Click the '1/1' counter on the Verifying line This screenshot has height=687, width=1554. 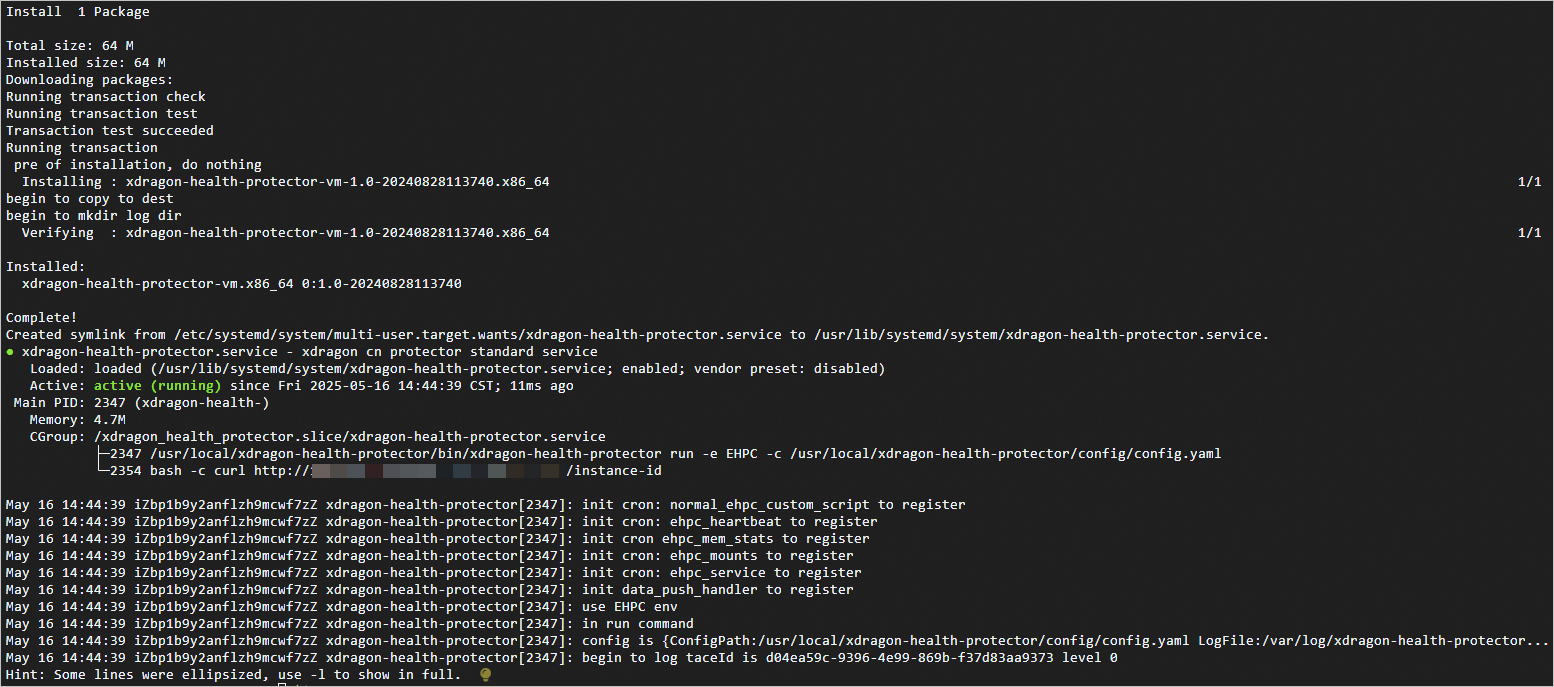(x=1529, y=233)
